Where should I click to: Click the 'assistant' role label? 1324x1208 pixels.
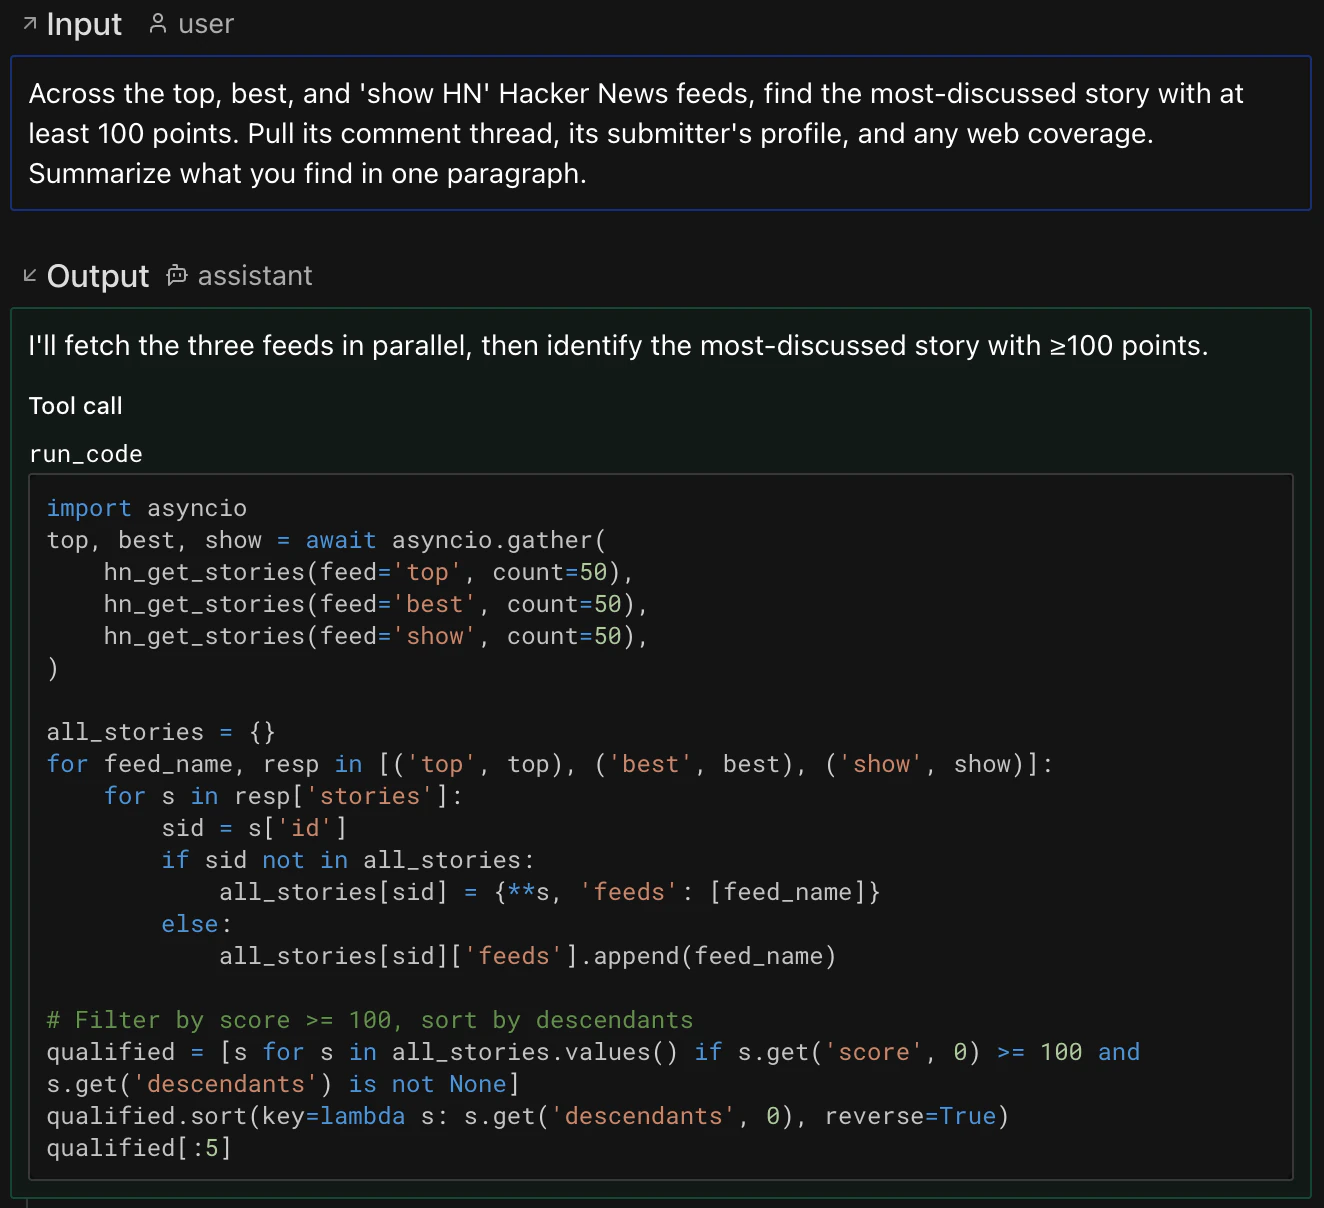[x=255, y=276]
